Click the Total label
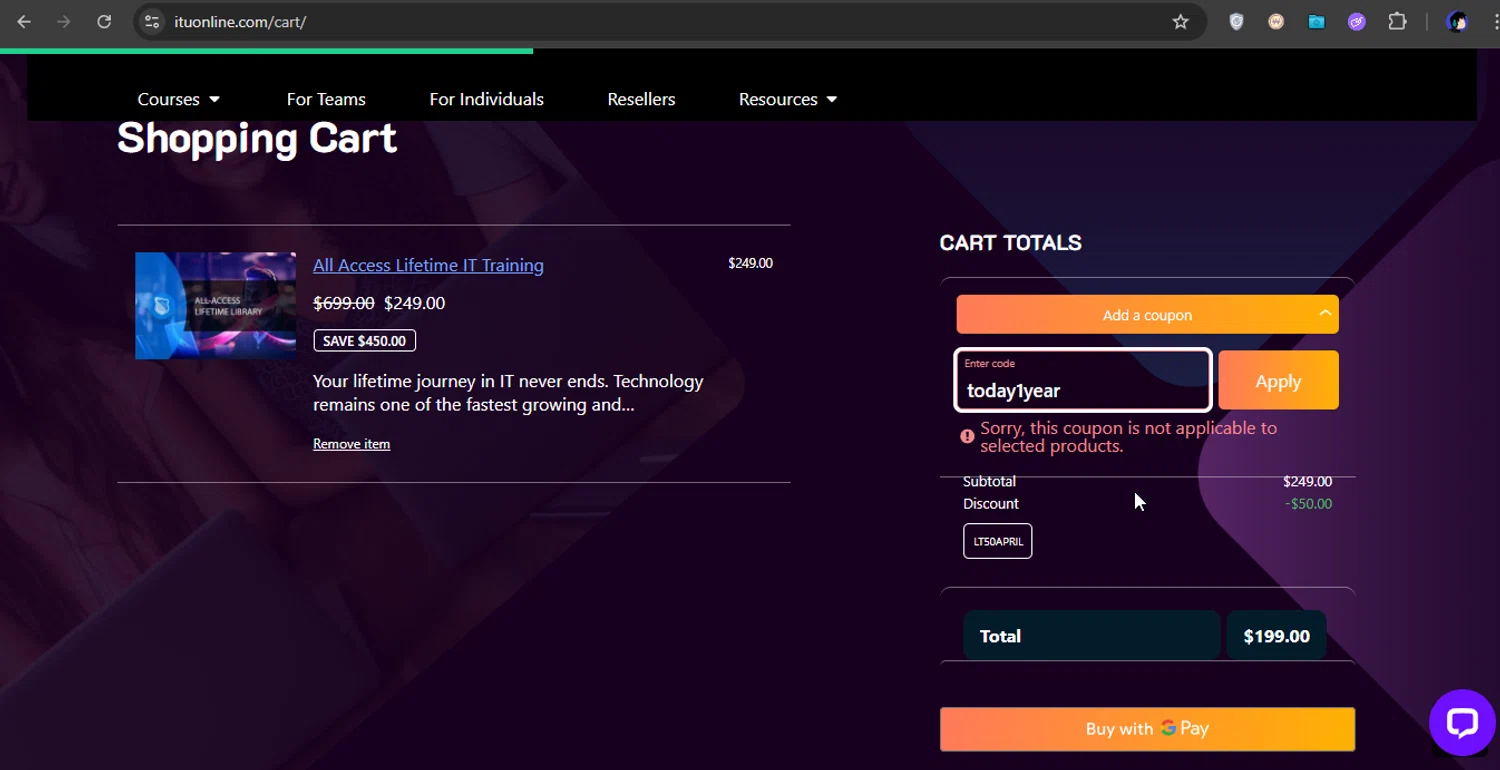 (x=1000, y=636)
